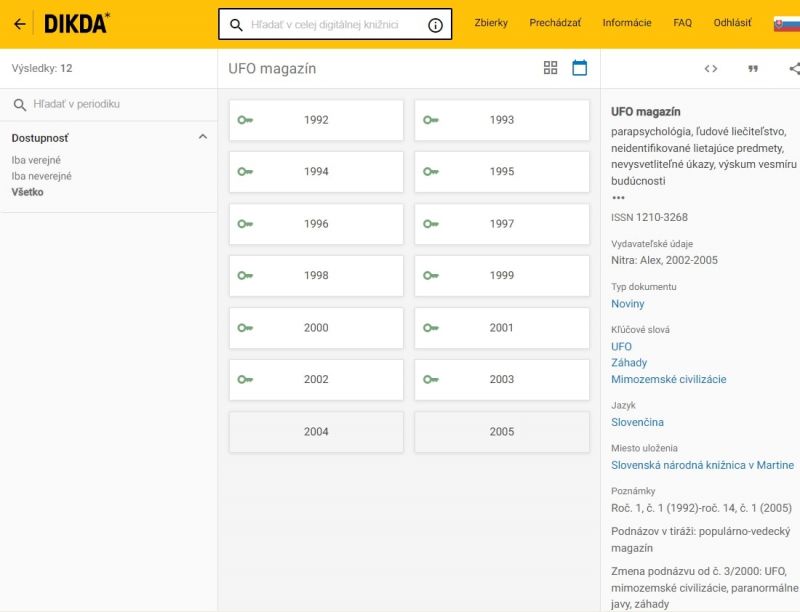Click the Slovak flag language icon
The image size is (800, 612).
(x=787, y=23)
